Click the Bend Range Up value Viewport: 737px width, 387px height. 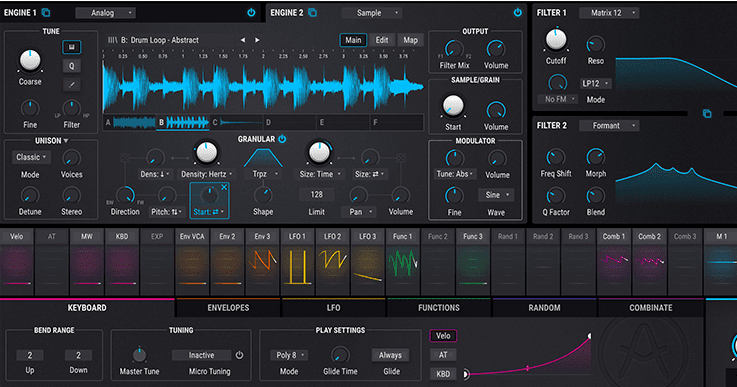click(x=30, y=355)
